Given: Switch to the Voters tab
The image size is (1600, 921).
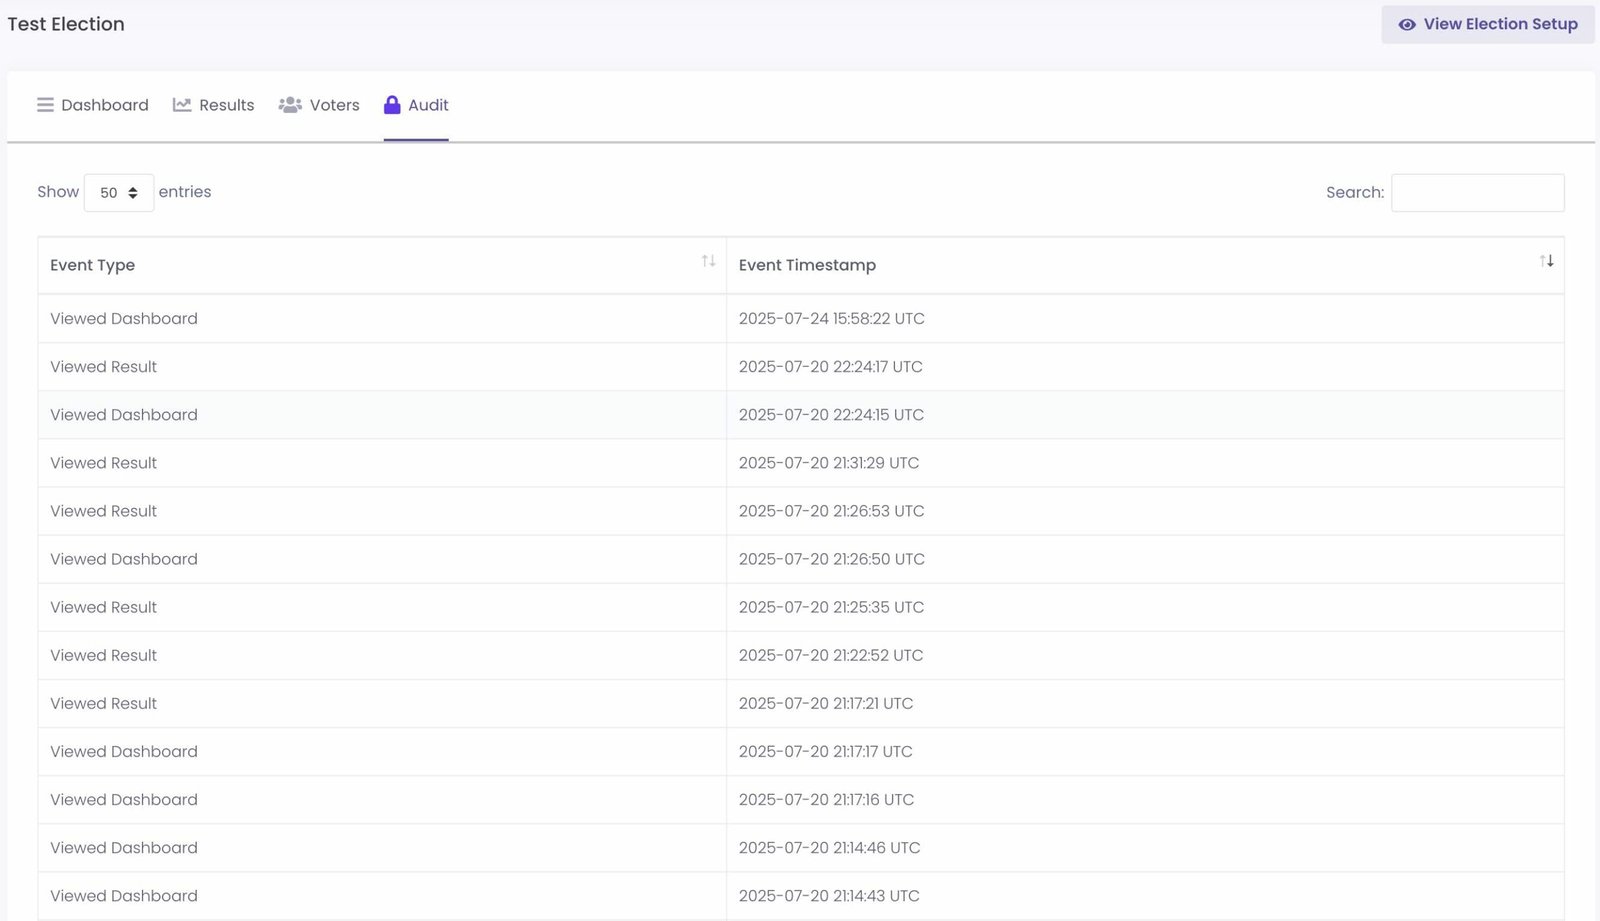Looking at the screenshot, I should [319, 105].
